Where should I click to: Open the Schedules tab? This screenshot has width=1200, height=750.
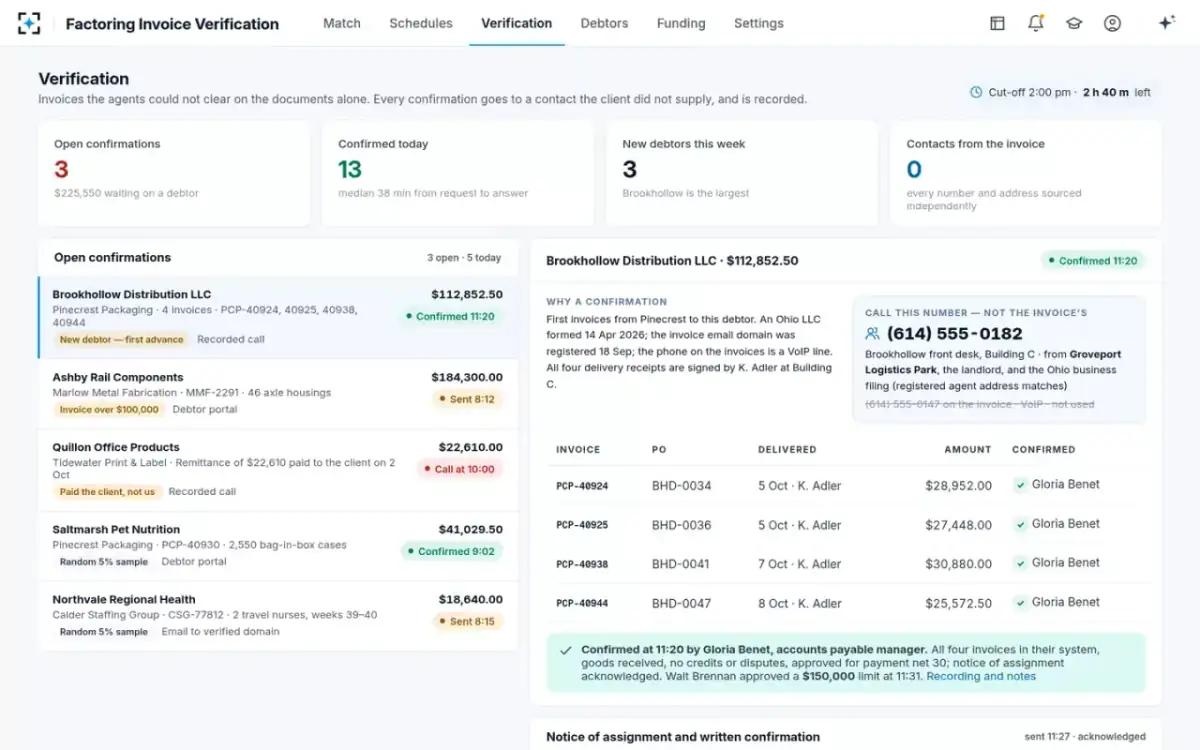point(421,23)
